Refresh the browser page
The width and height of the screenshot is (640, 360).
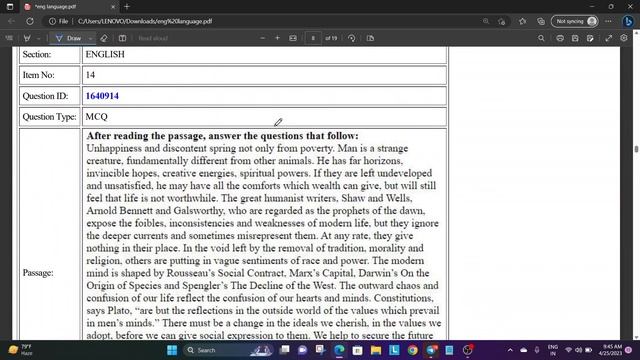click(30, 21)
